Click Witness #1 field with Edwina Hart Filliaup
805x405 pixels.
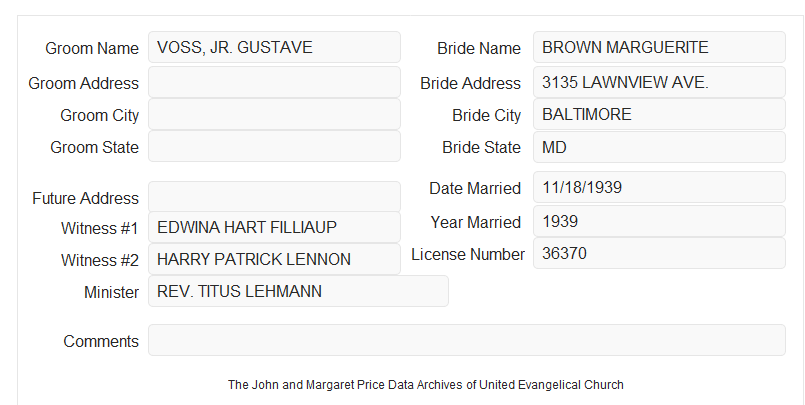pos(274,227)
